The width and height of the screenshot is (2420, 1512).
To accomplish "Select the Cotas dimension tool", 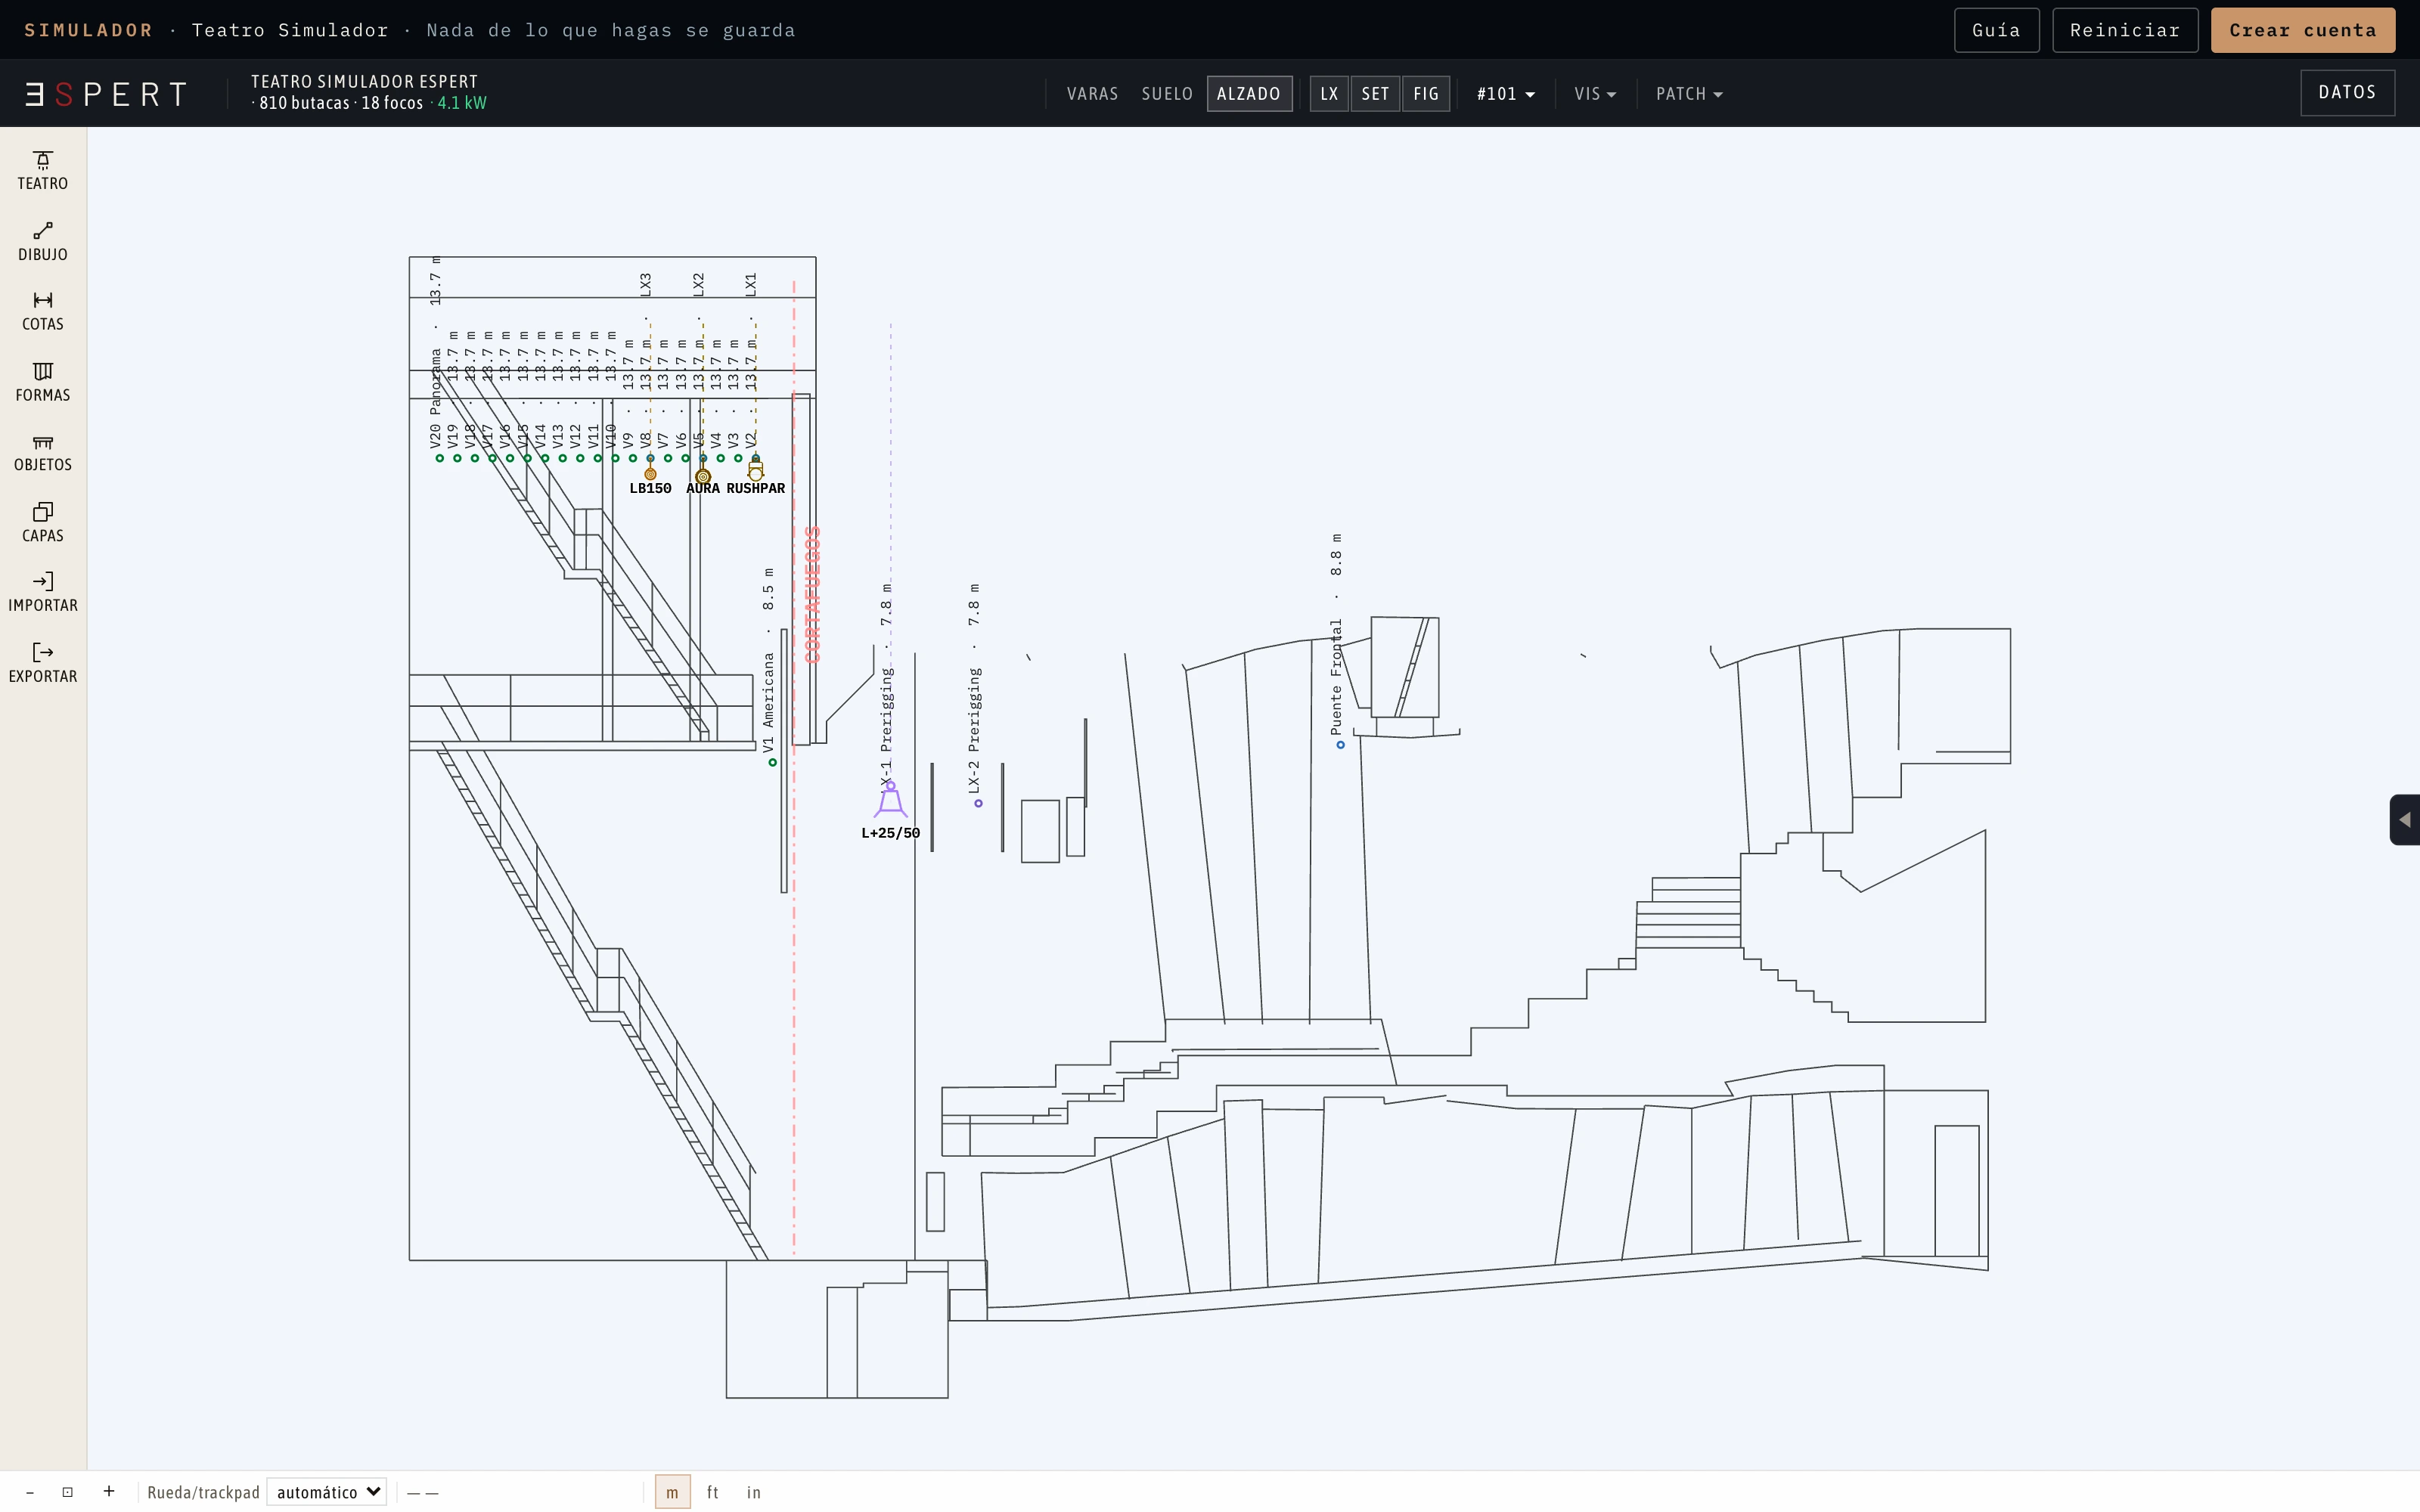I will tap(43, 312).
